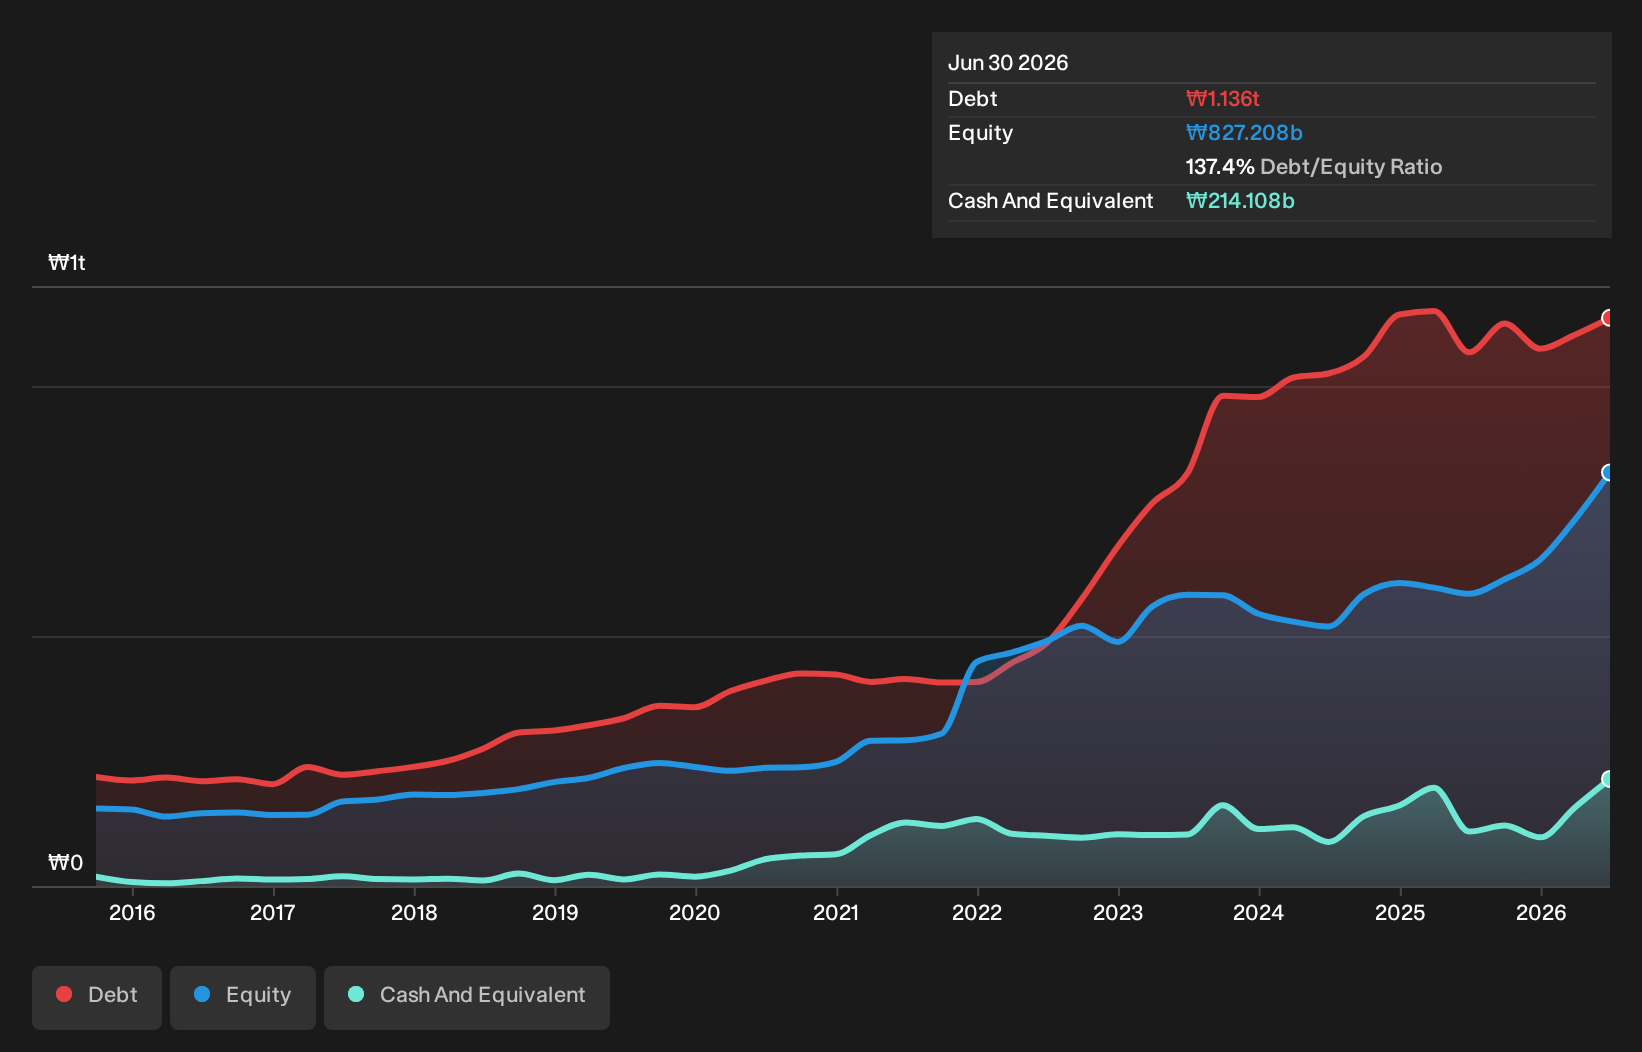Click the blue Equity legend dot

pyautogui.click(x=202, y=994)
